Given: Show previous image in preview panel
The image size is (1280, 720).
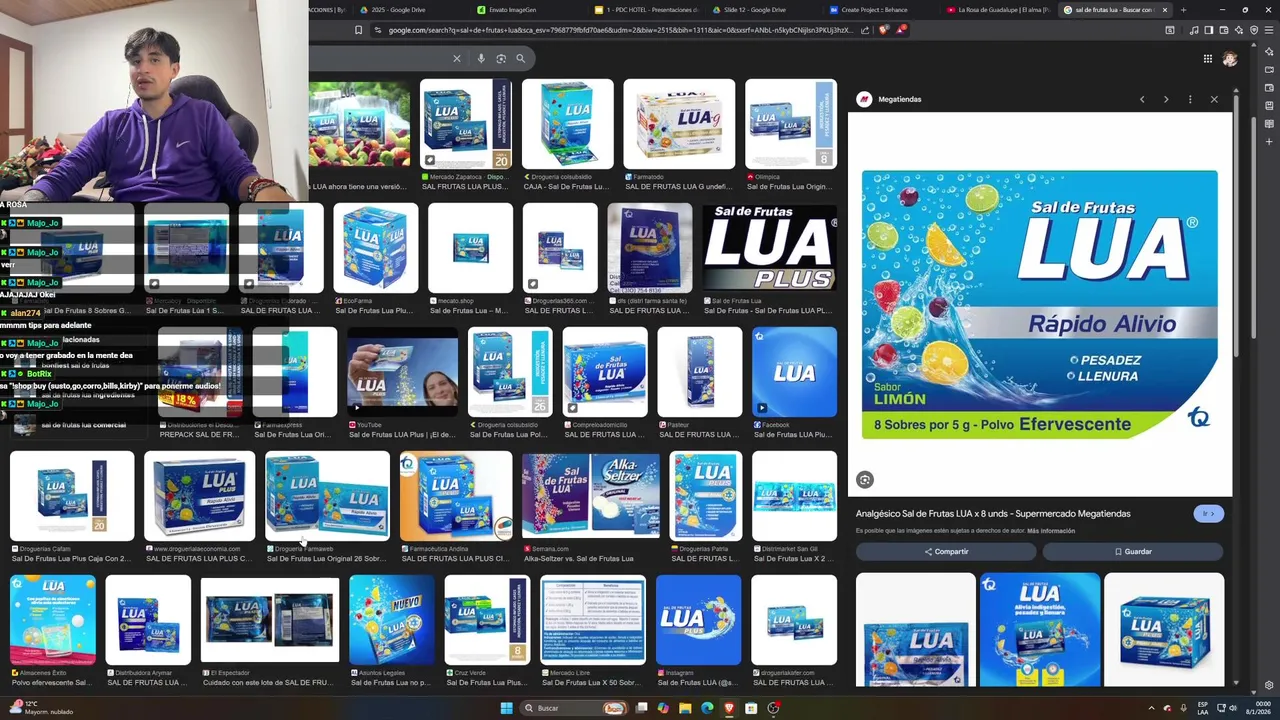Looking at the screenshot, I should coord(1142,99).
